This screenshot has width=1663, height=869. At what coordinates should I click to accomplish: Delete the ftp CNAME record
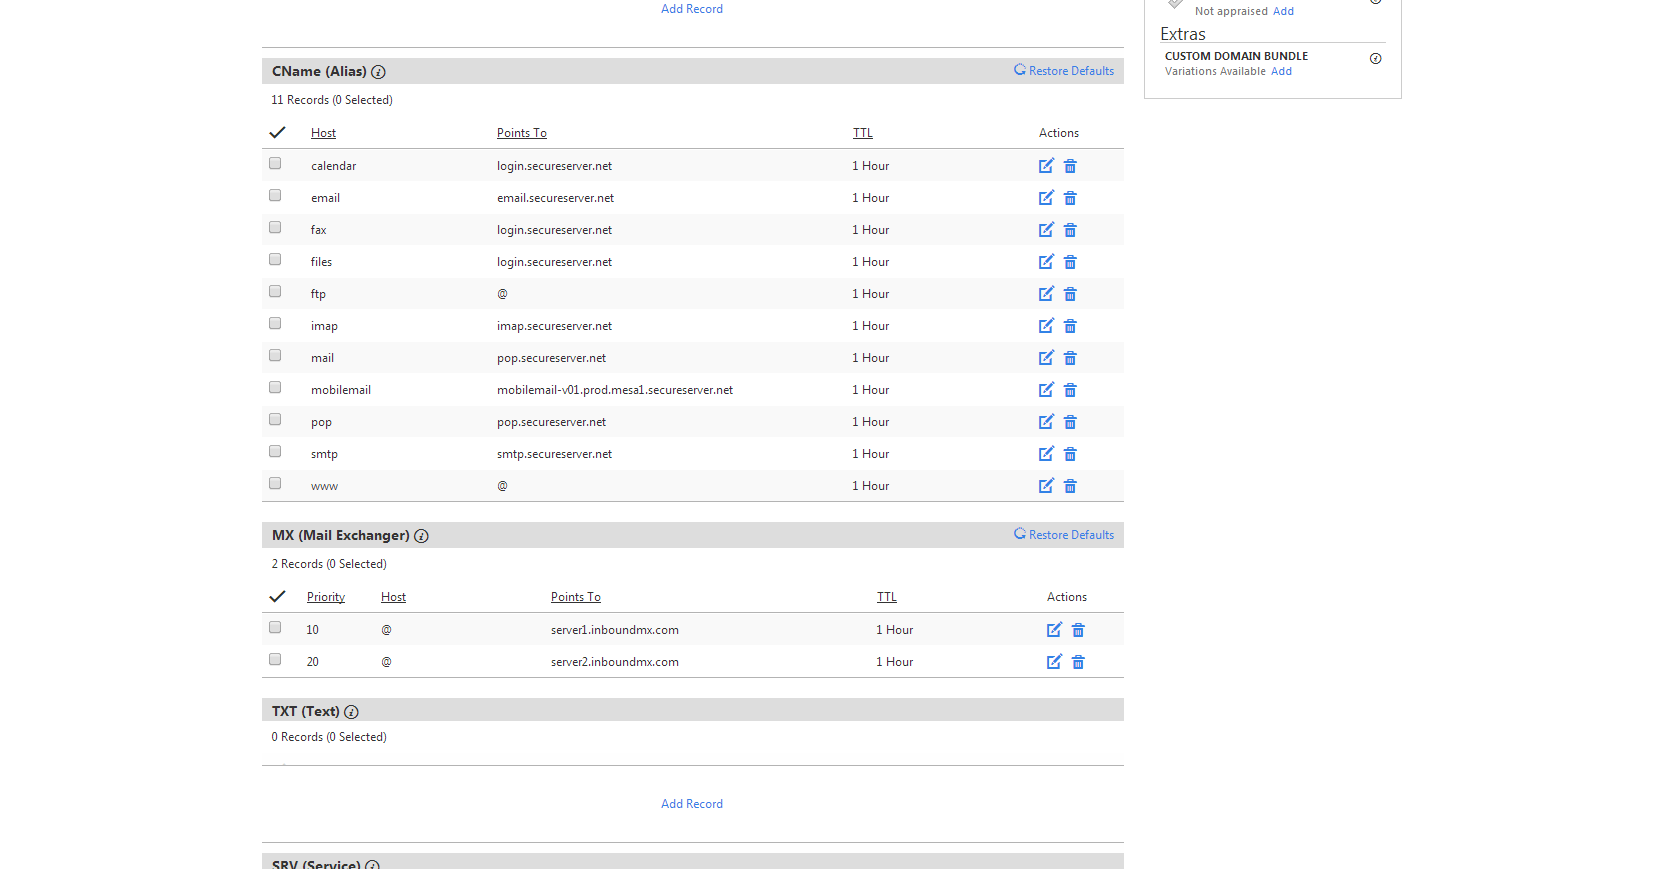pos(1070,294)
